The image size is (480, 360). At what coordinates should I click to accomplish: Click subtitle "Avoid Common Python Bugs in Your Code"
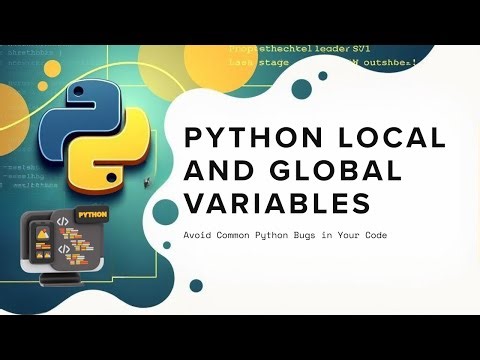pos(285,235)
